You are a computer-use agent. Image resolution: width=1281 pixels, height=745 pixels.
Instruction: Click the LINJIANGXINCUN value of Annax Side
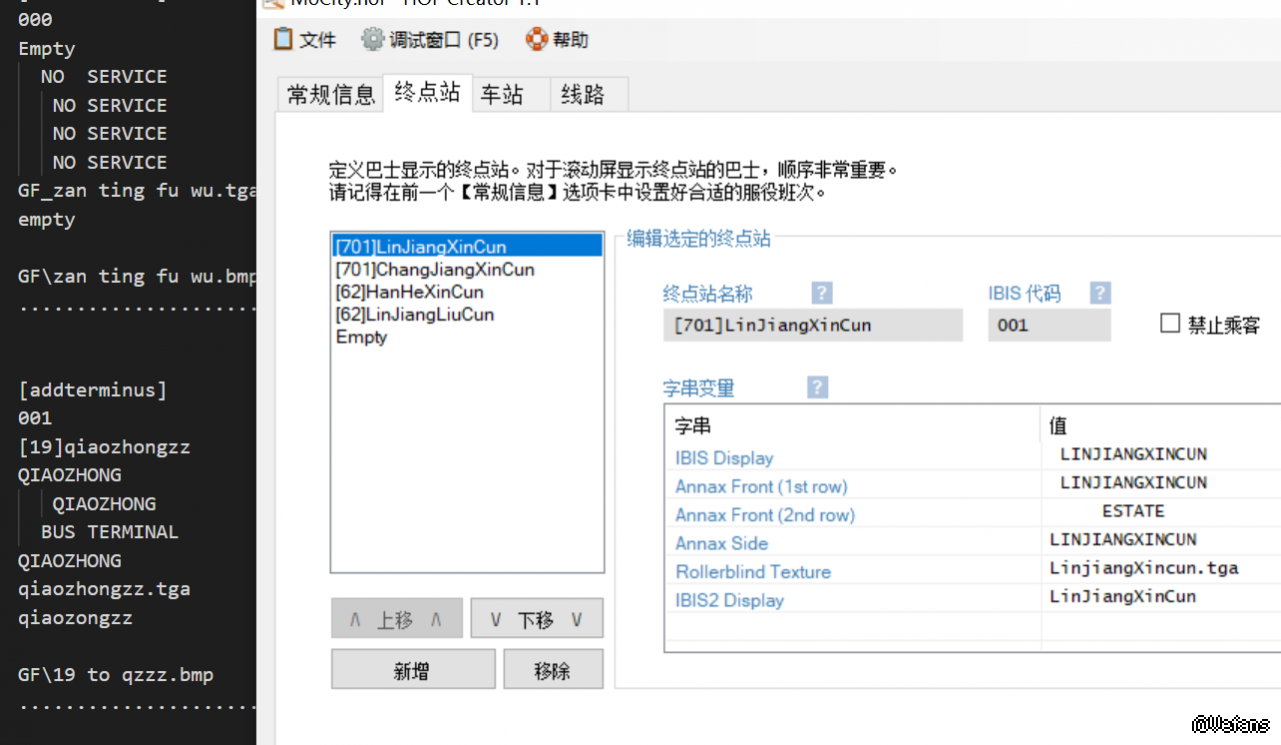click(x=1123, y=540)
